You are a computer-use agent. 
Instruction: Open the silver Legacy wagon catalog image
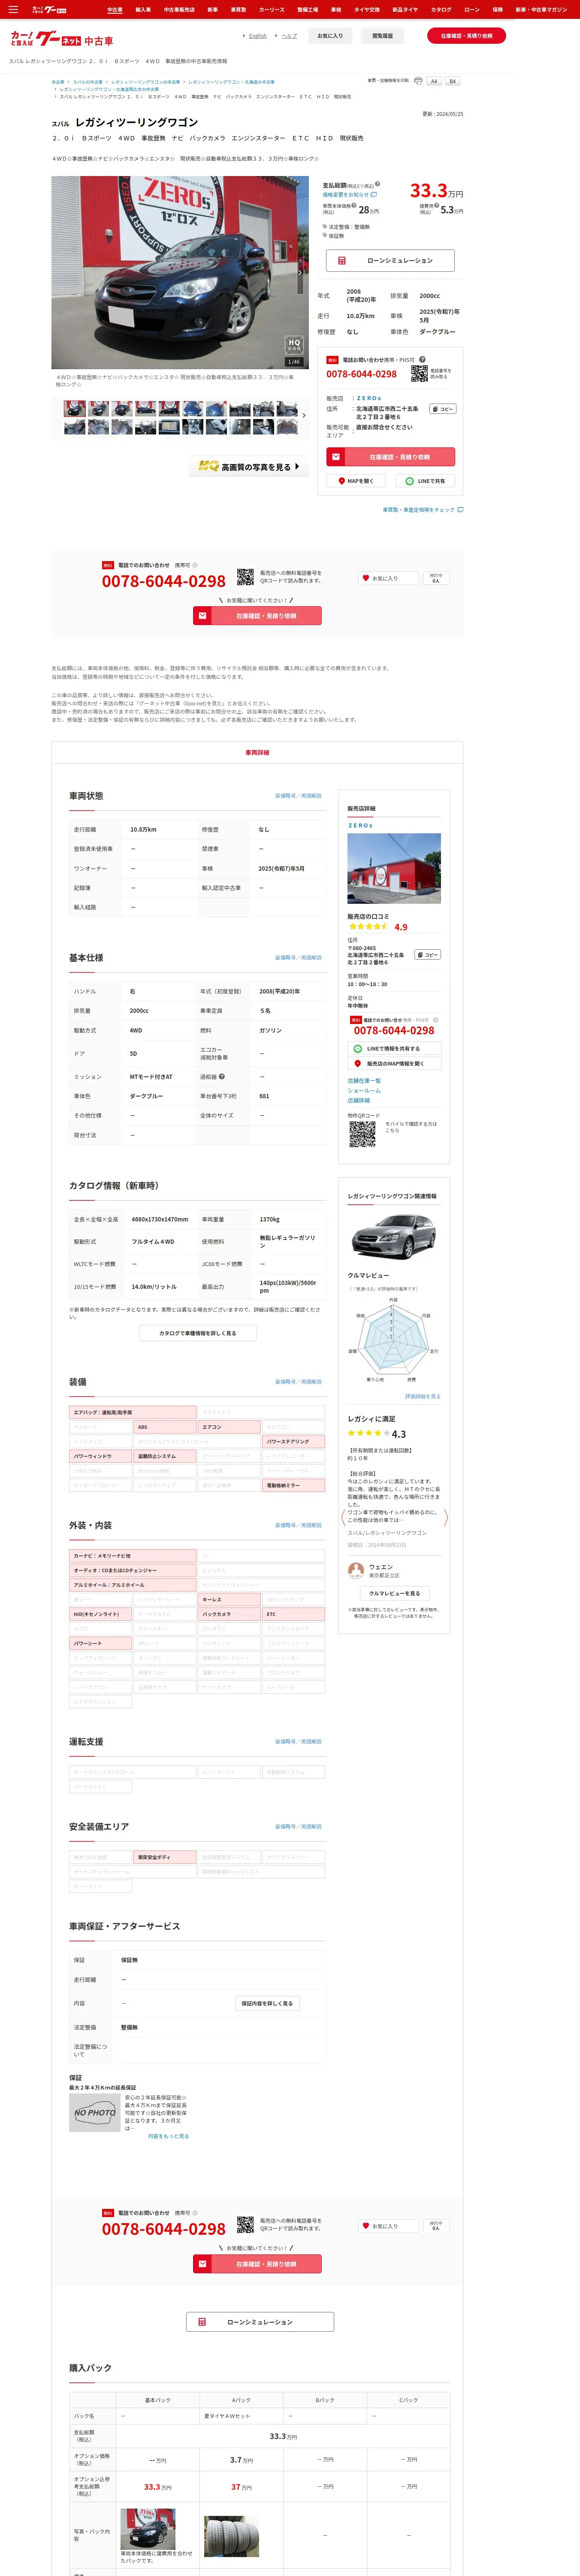(x=394, y=1236)
